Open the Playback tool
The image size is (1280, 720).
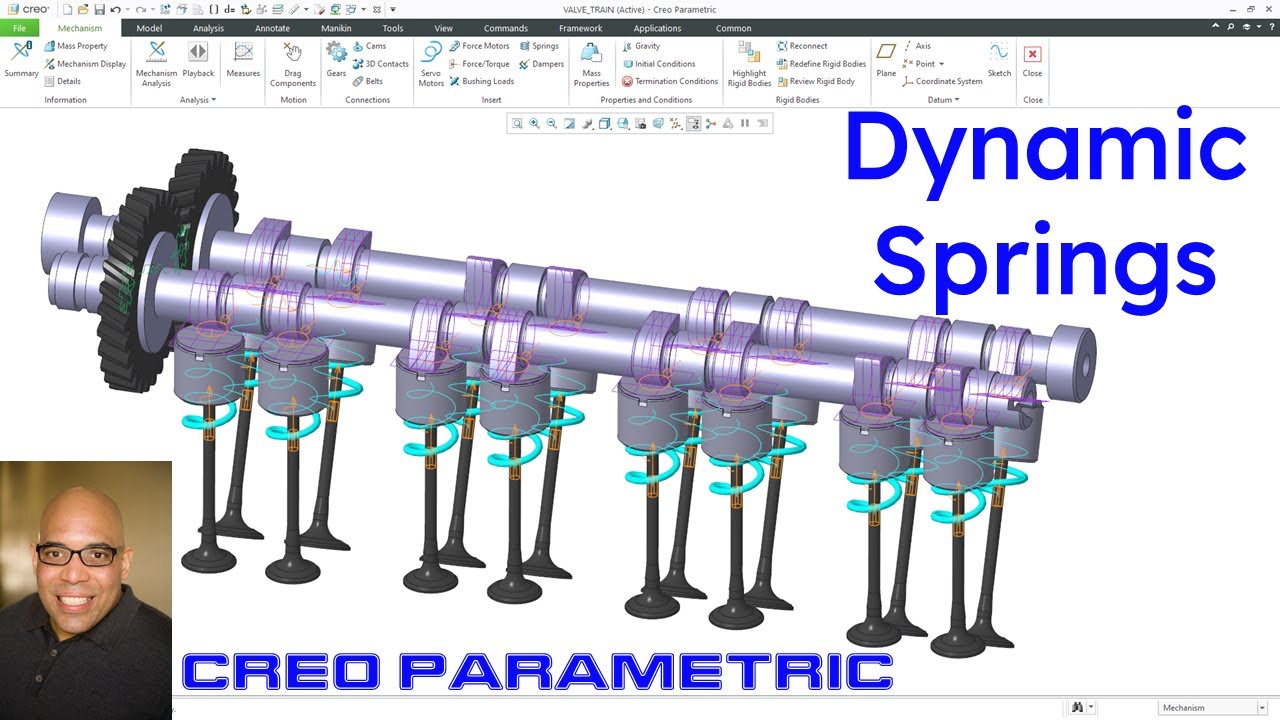198,61
